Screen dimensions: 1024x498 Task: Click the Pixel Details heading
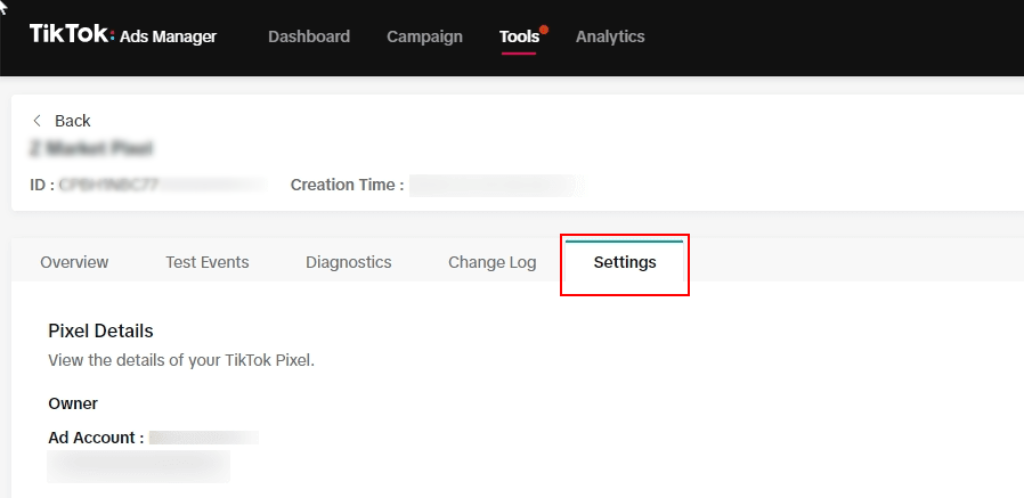(x=101, y=331)
